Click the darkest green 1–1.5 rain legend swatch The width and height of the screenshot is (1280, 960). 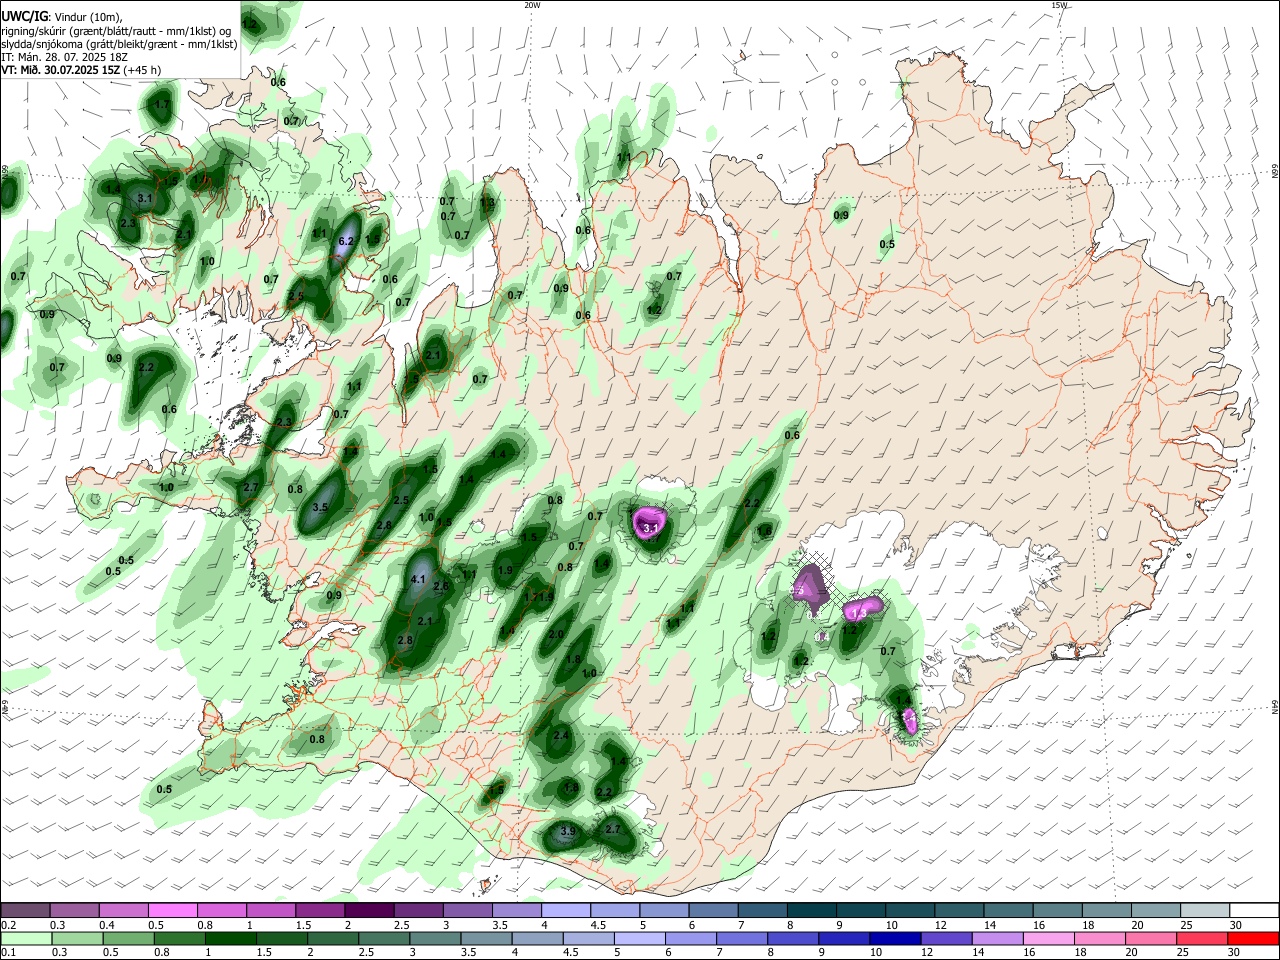[x=230, y=939]
